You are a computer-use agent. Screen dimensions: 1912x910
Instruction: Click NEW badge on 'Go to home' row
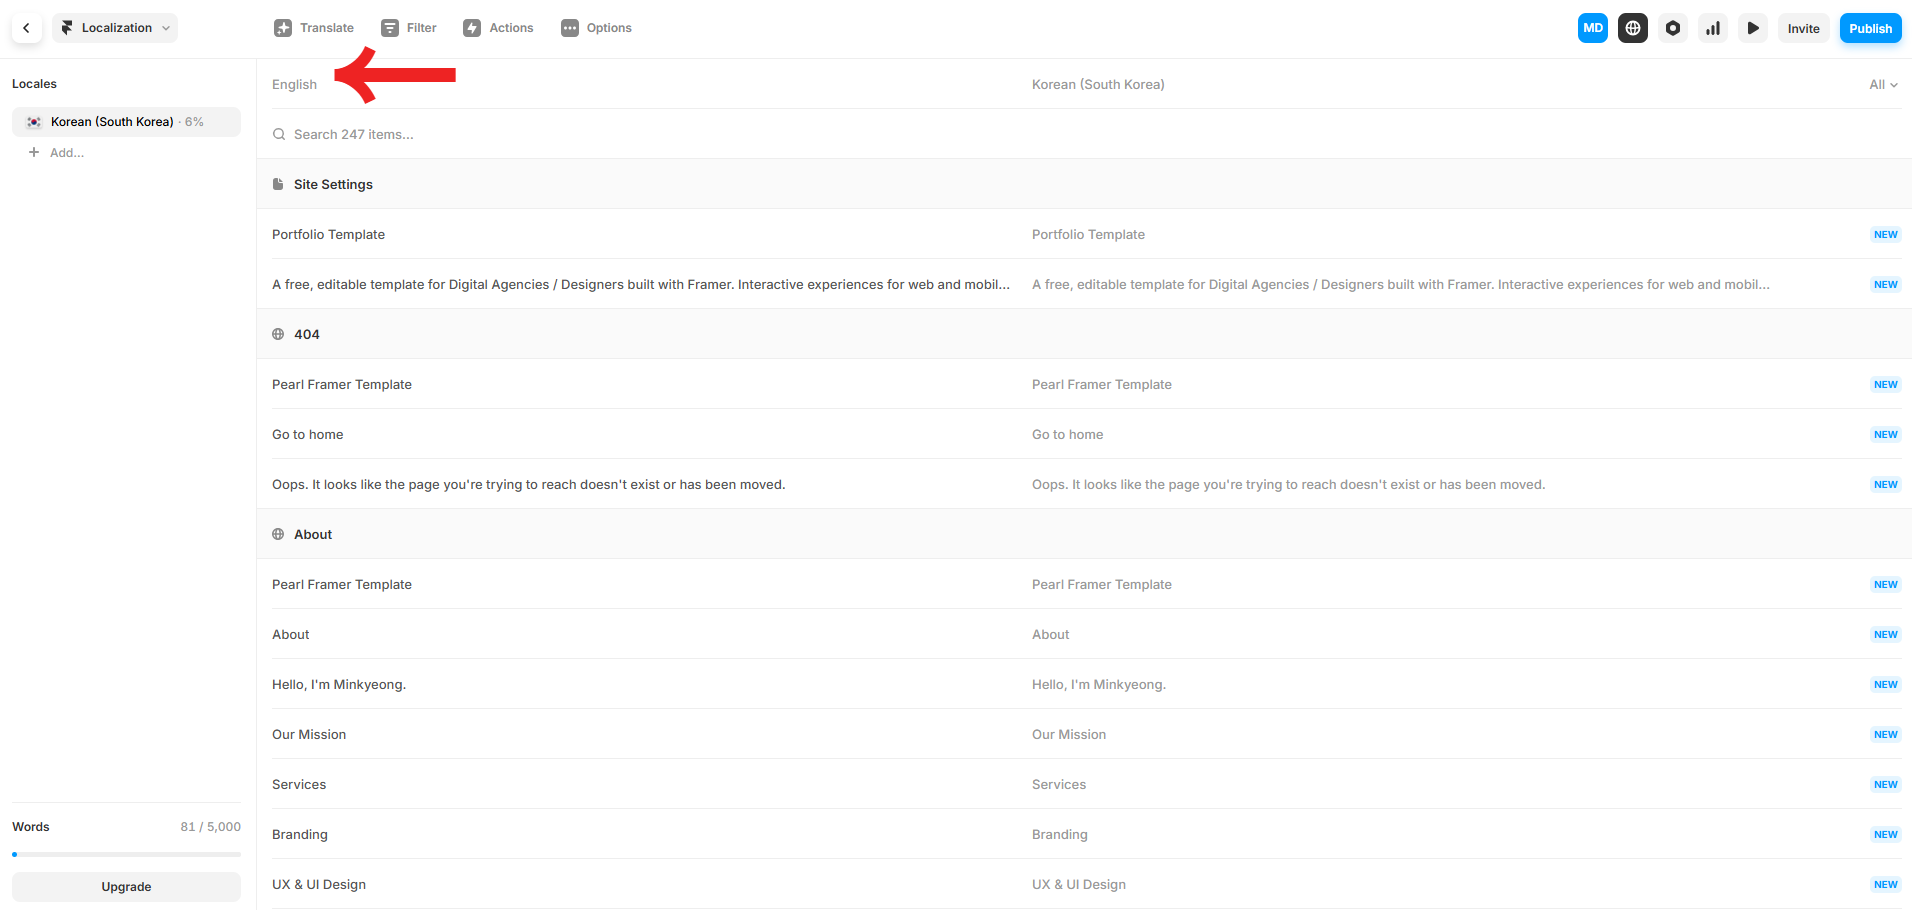coord(1885,434)
